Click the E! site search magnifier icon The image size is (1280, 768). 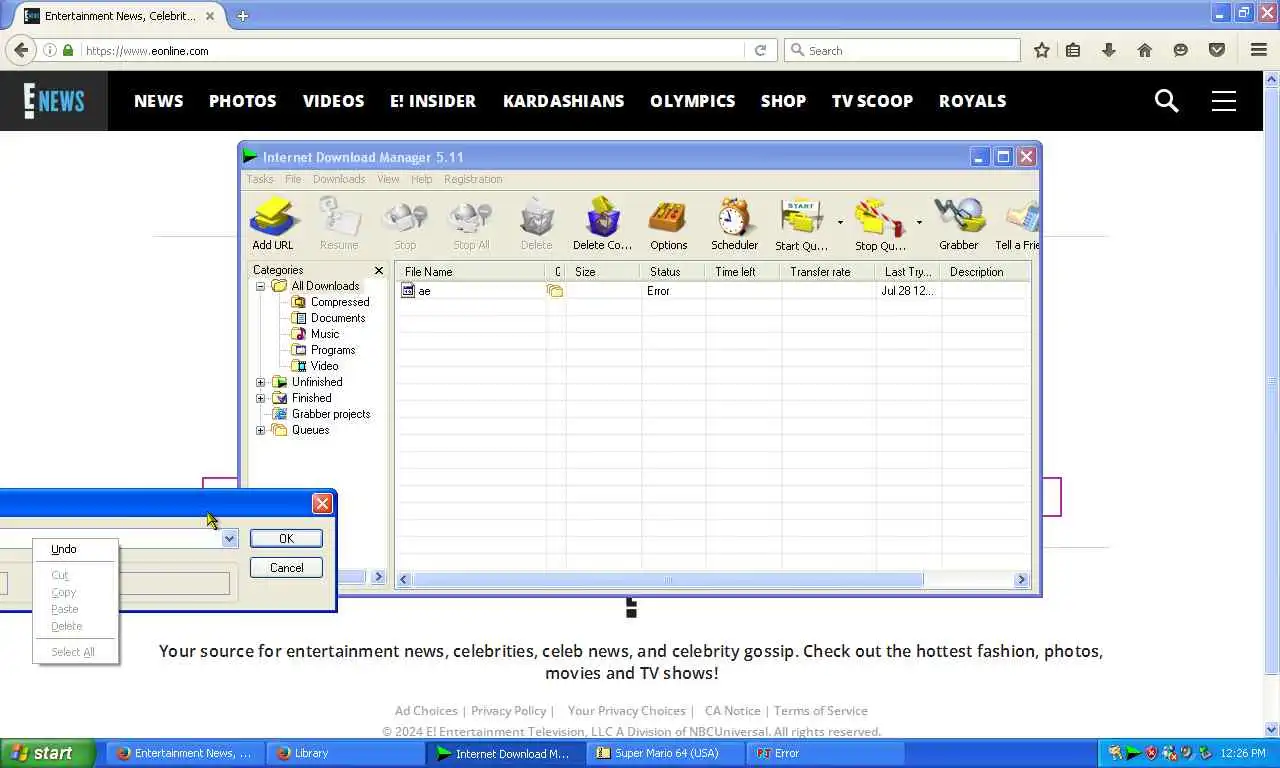tap(1166, 100)
